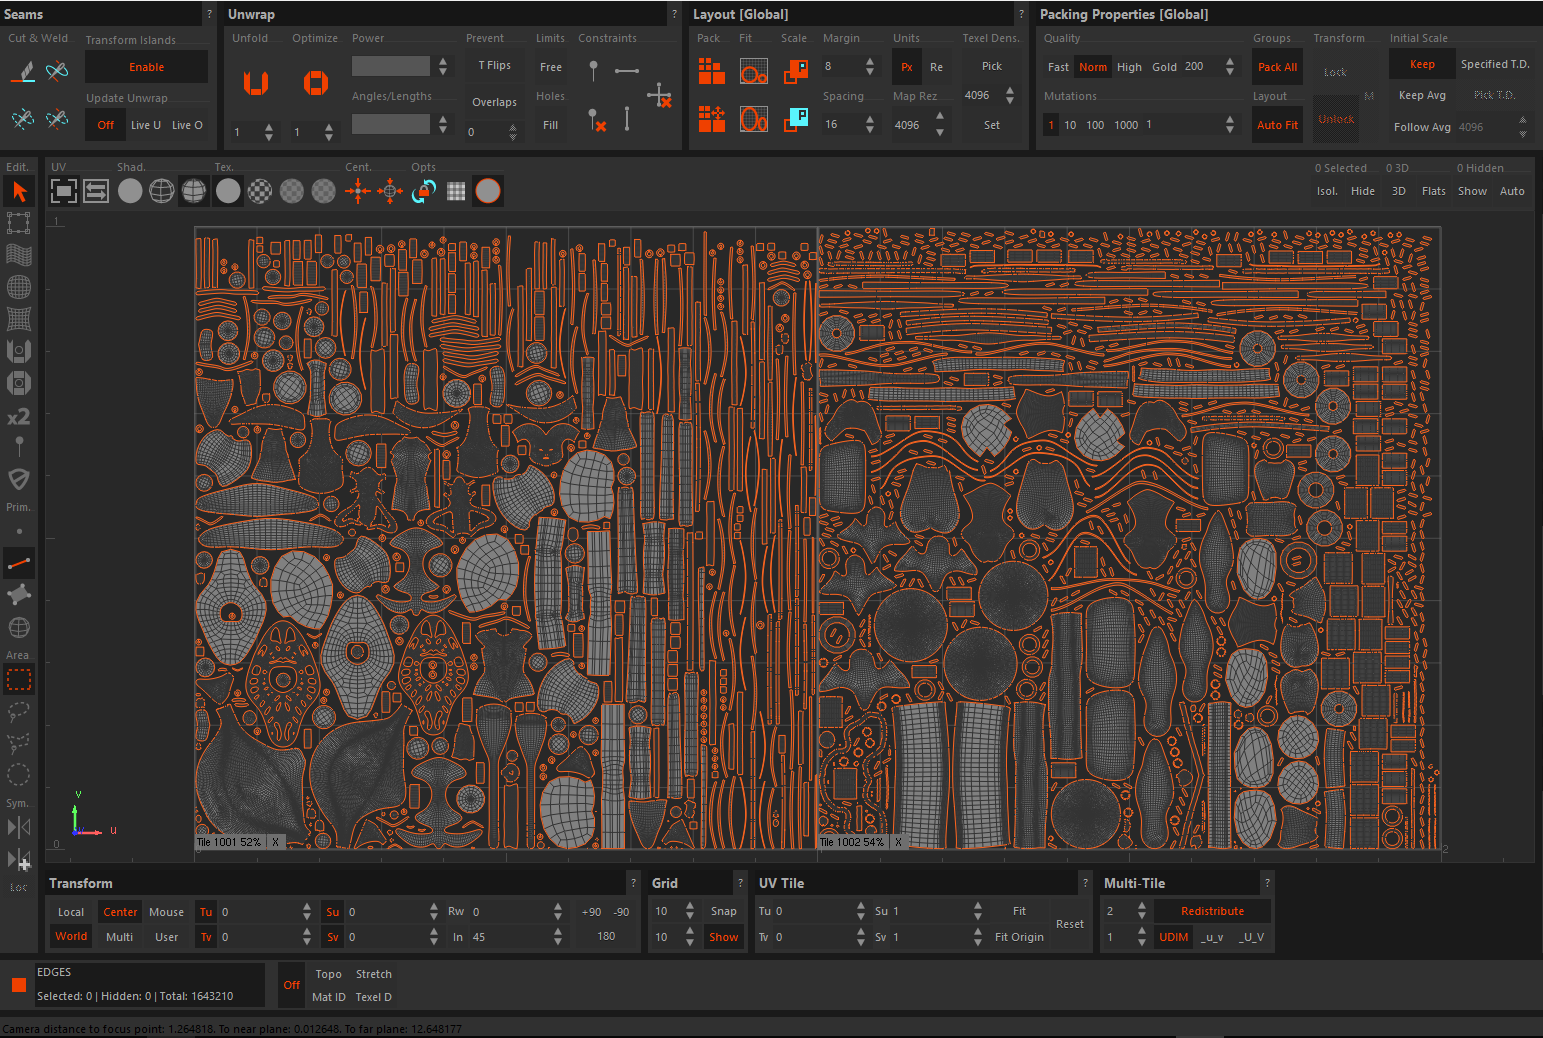
Task: Toggle UDIM mode in Multi-Tile
Action: pos(1173,937)
